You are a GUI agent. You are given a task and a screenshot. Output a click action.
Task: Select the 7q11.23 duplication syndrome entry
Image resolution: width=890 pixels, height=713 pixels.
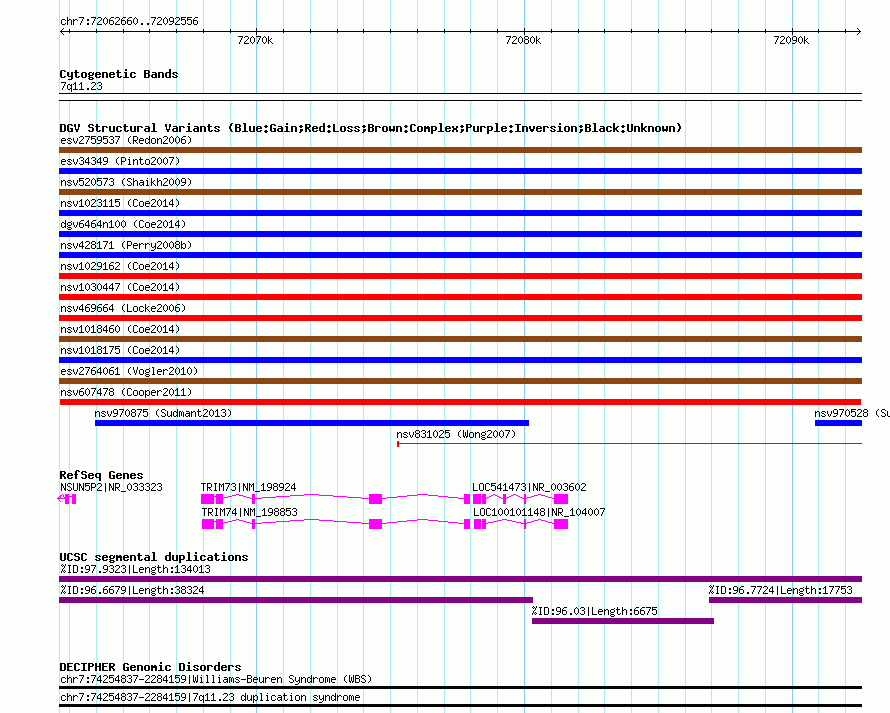pyautogui.click(x=210, y=697)
